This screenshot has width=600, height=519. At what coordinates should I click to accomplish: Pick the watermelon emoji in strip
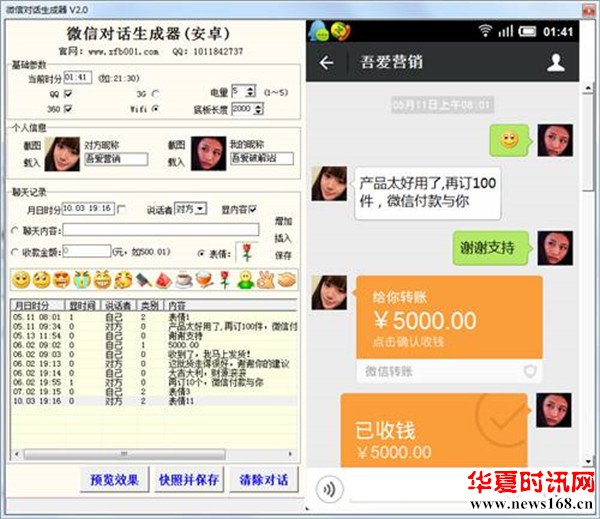click(x=164, y=280)
